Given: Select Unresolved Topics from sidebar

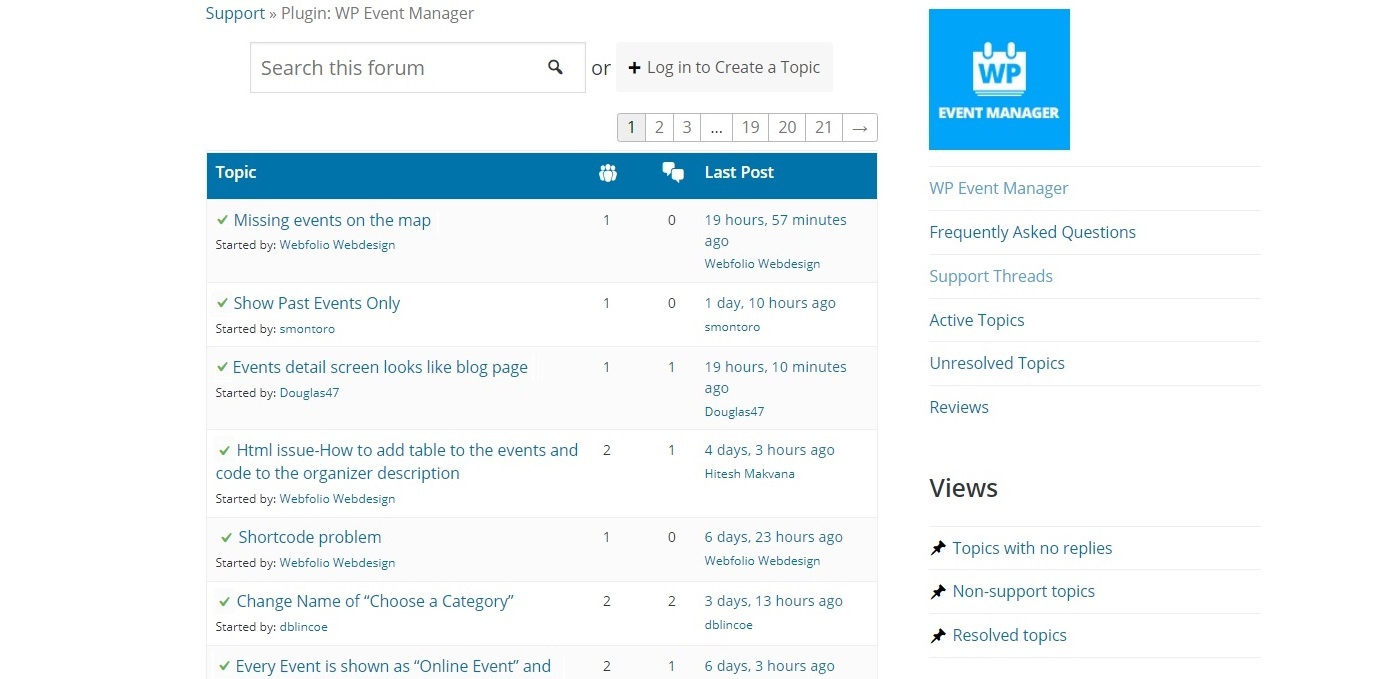Looking at the screenshot, I should point(996,363).
